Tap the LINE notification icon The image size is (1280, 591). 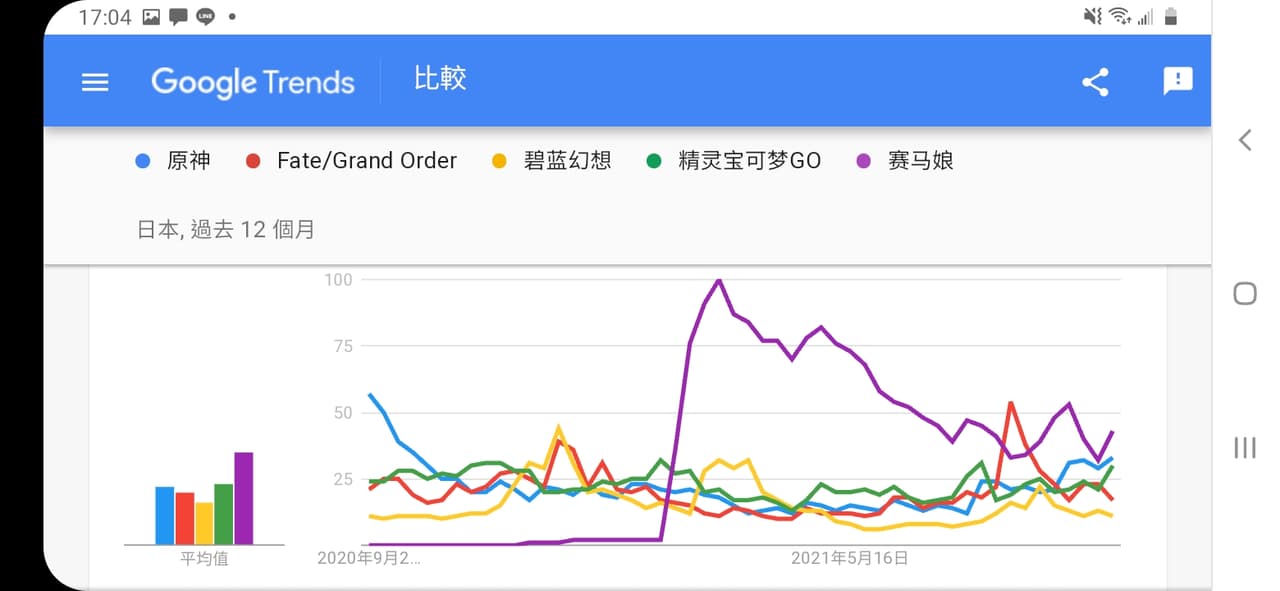coord(205,17)
